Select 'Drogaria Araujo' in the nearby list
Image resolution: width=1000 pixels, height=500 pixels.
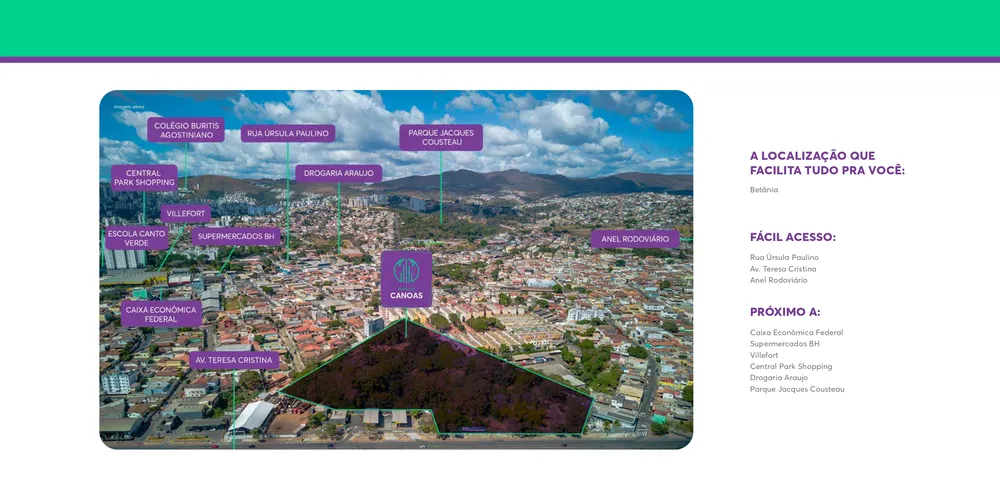[x=781, y=378]
